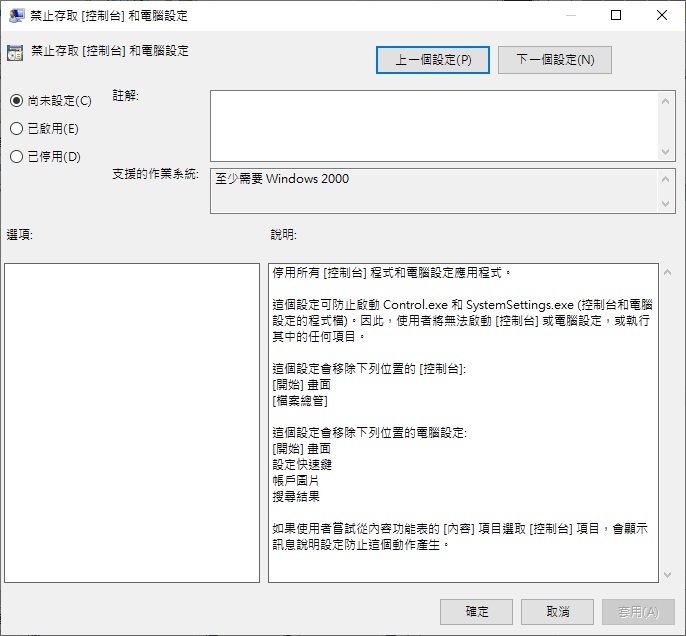Click the title bar window icon
The height and width of the screenshot is (636, 686).
16,16
